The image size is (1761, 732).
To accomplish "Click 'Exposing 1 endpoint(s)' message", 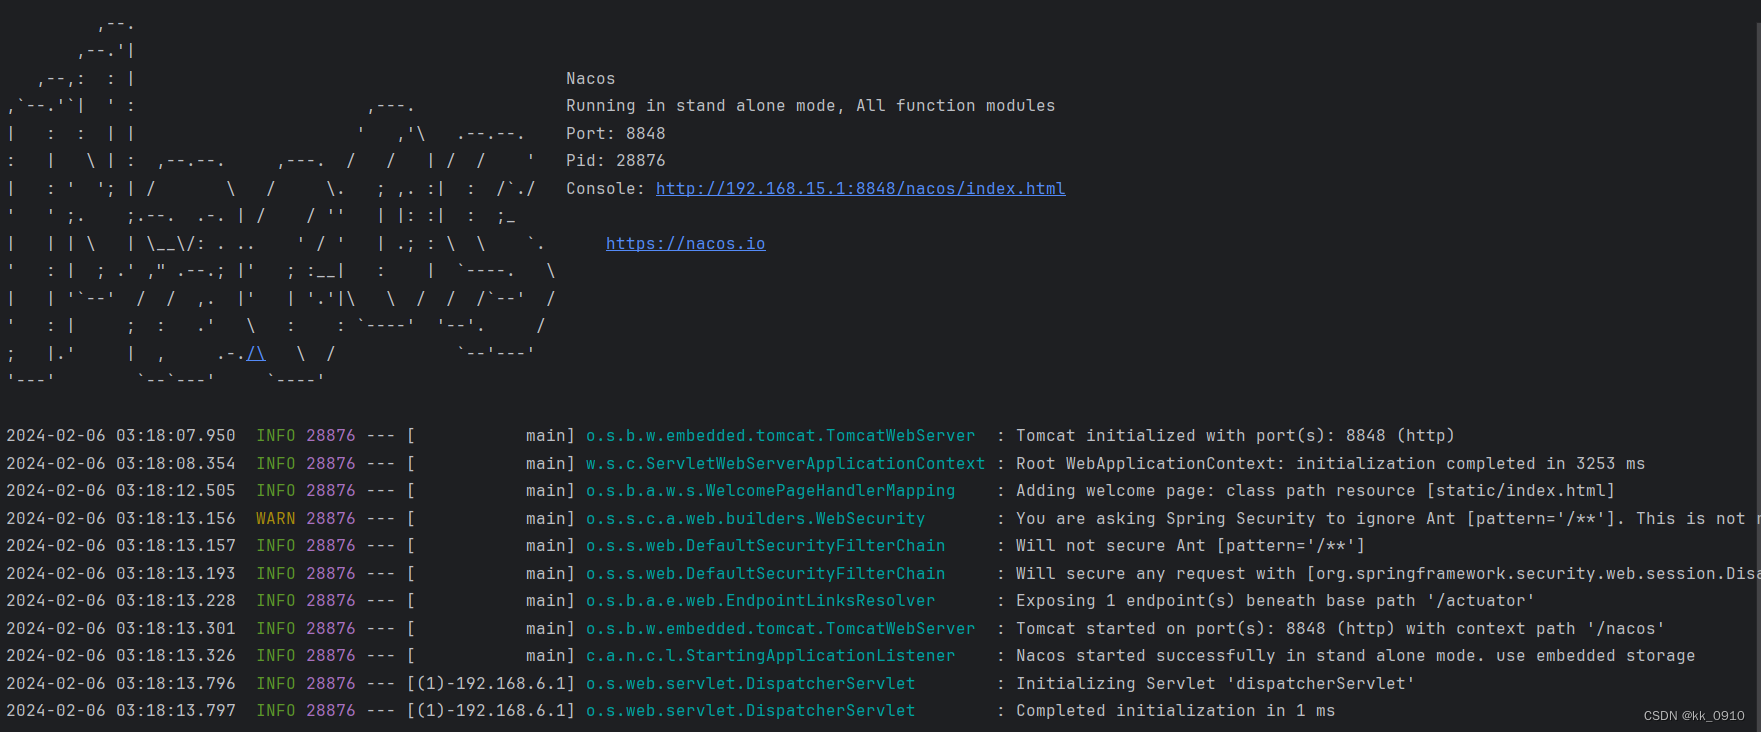I will coord(1276,601).
